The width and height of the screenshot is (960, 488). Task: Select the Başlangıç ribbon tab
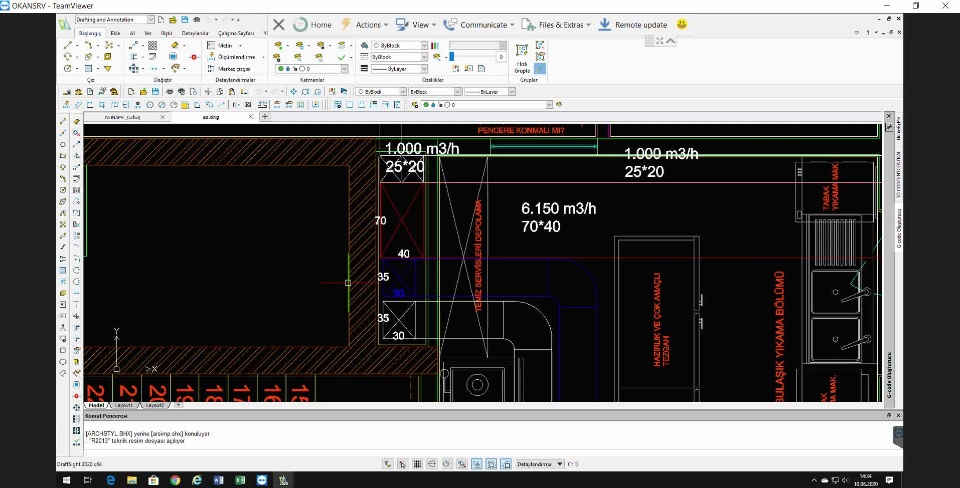point(90,33)
